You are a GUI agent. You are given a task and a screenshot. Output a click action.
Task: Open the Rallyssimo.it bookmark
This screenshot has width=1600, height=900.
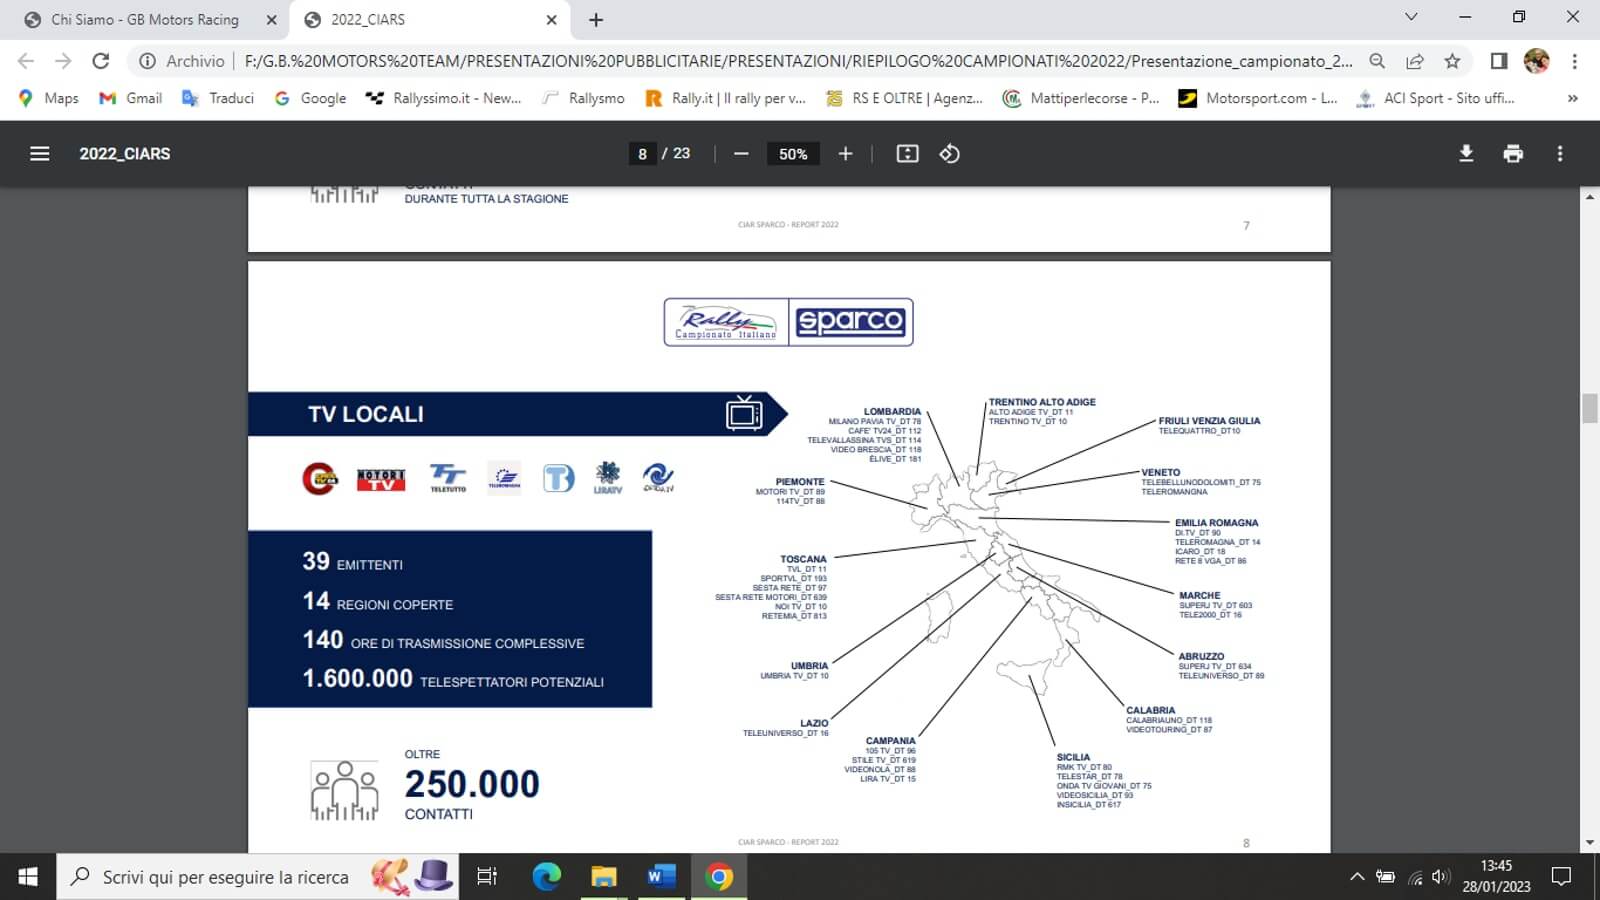coord(444,98)
